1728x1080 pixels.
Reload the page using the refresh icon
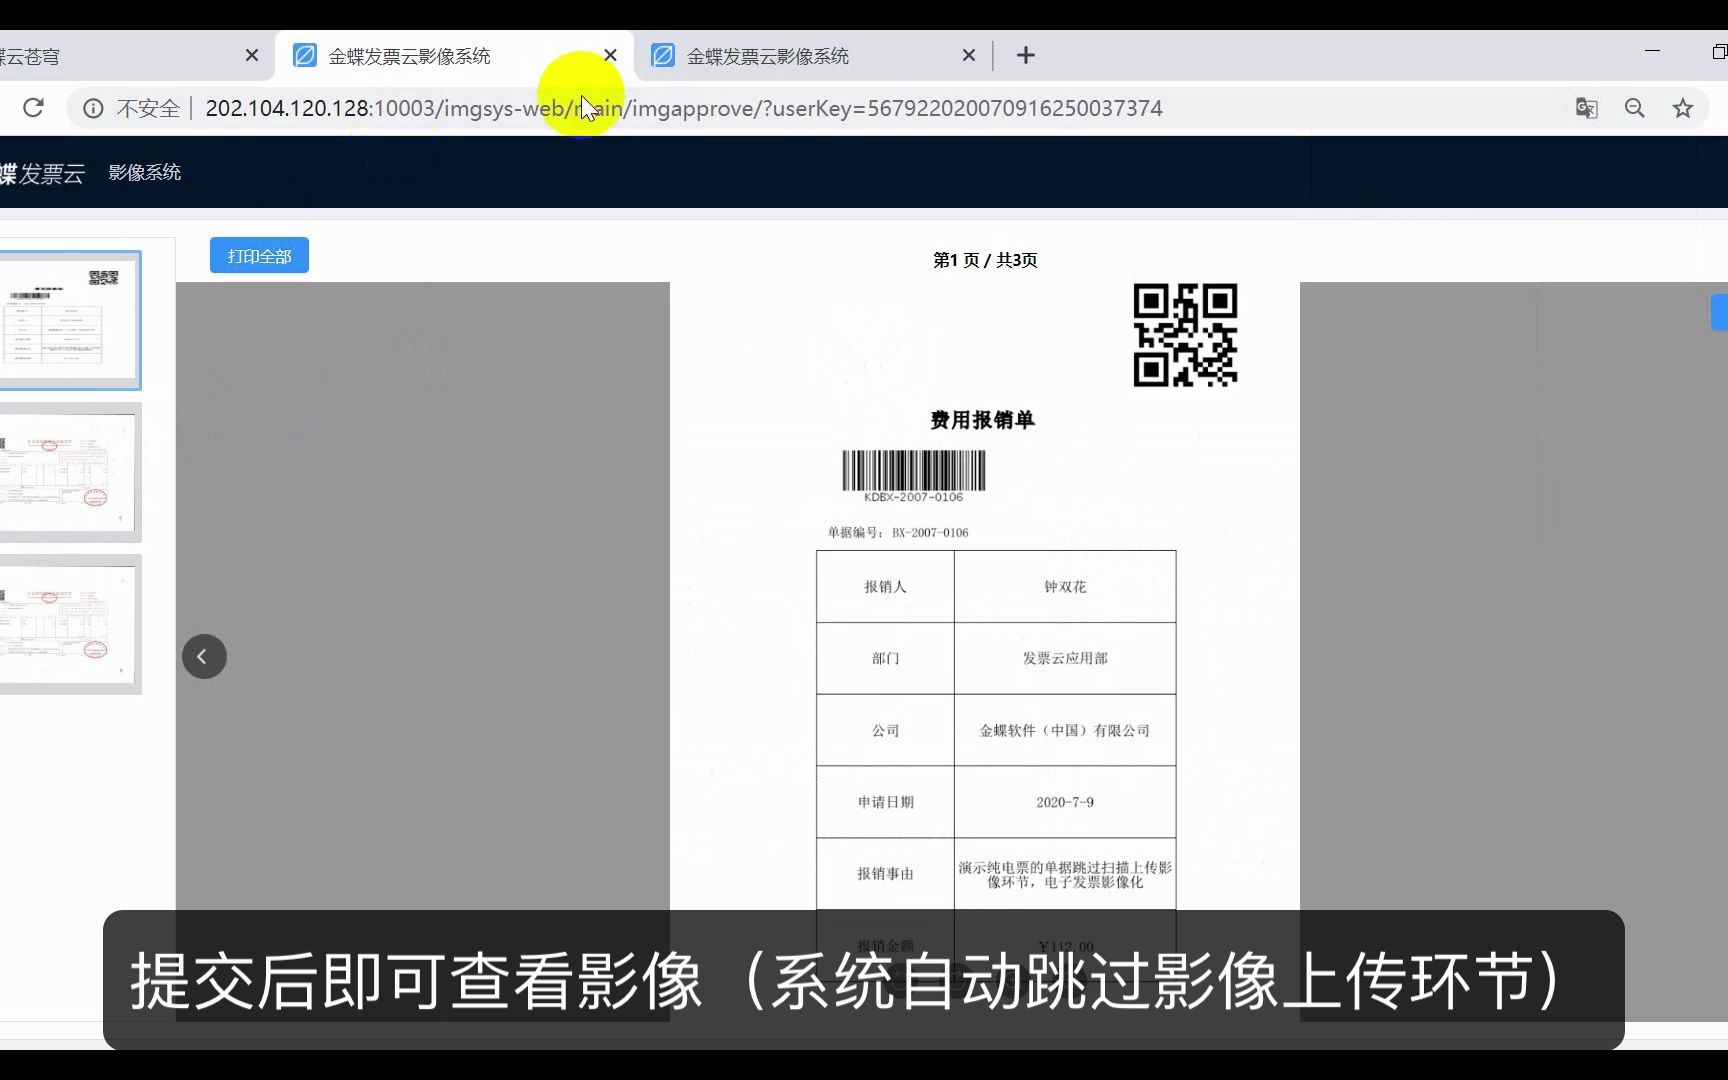[x=34, y=107]
